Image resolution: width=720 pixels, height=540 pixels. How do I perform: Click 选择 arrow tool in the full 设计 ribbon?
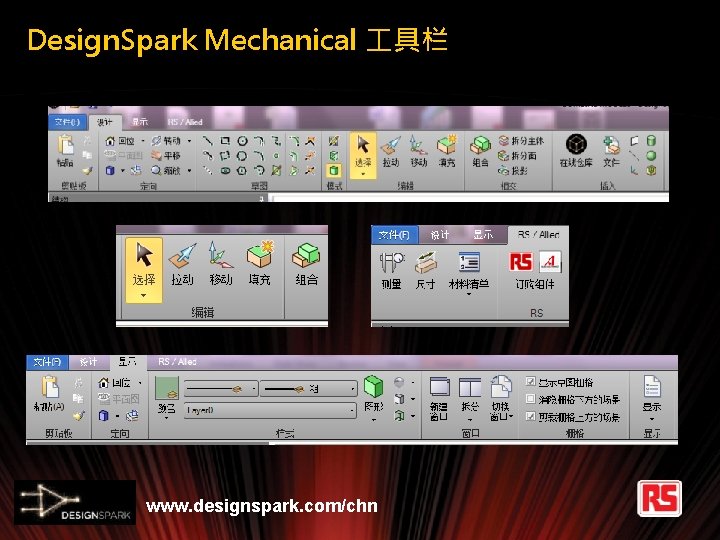[x=363, y=155]
